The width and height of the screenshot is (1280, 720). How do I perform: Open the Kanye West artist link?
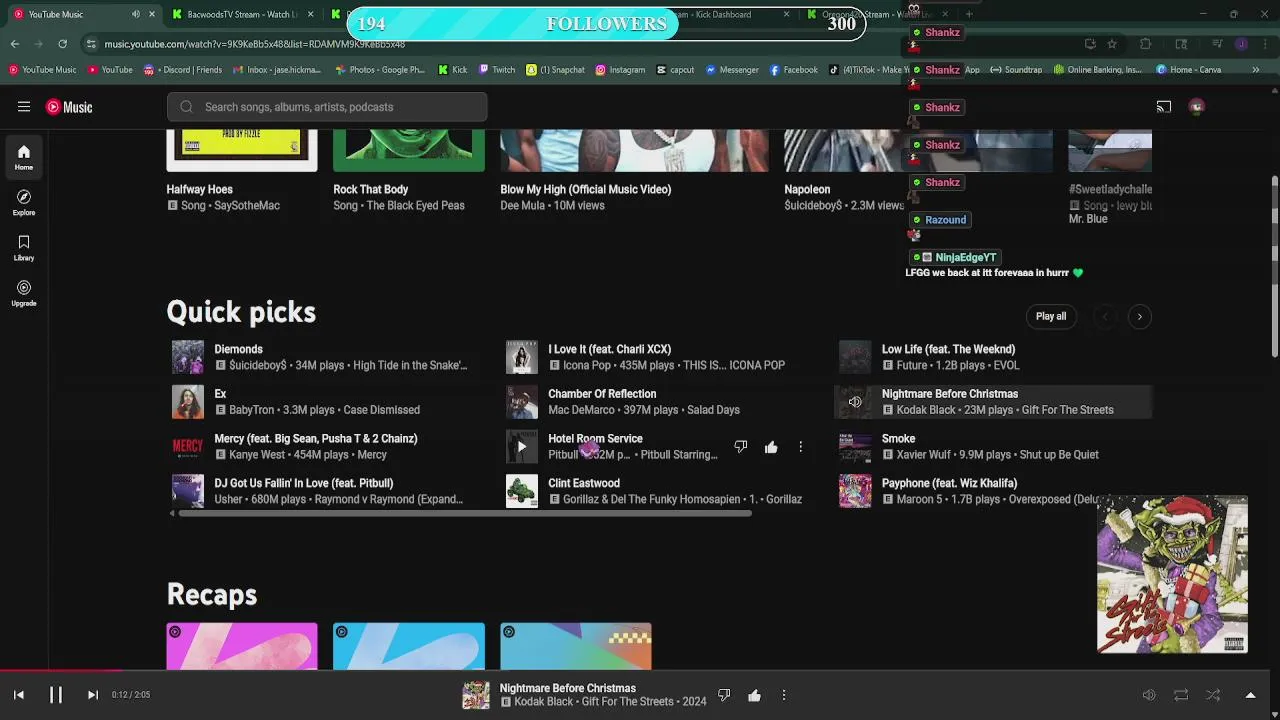(x=257, y=455)
